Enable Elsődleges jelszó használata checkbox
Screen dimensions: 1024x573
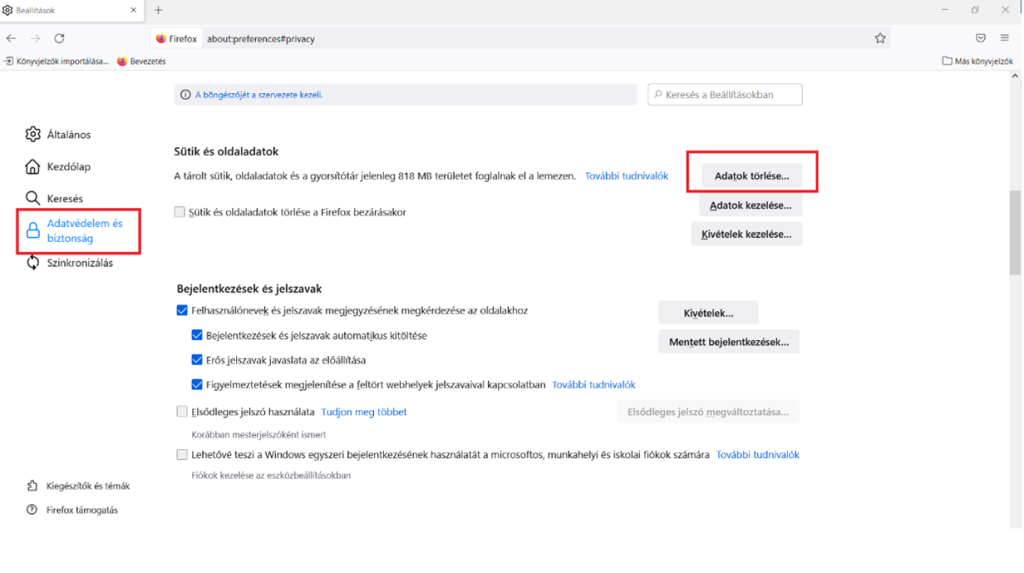point(181,411)
